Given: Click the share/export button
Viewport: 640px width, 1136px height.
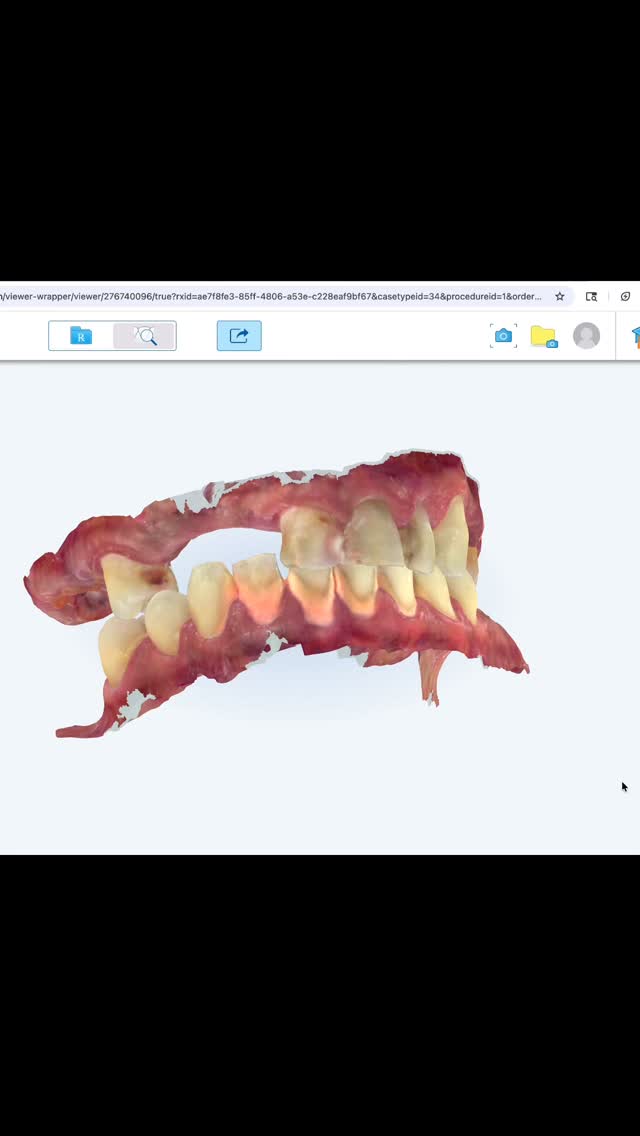Looking at the screenshot, I should [x=239, y=336].
